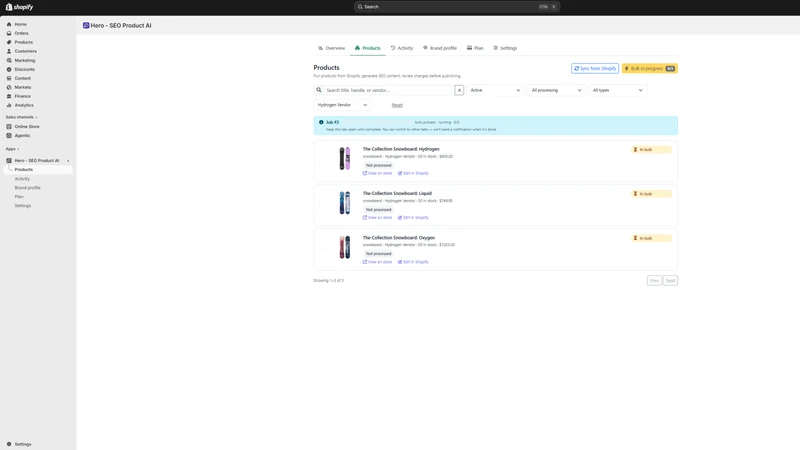Click the Oxygen snowboard thumbnail

pyautogui.click(x=345, y=247)
